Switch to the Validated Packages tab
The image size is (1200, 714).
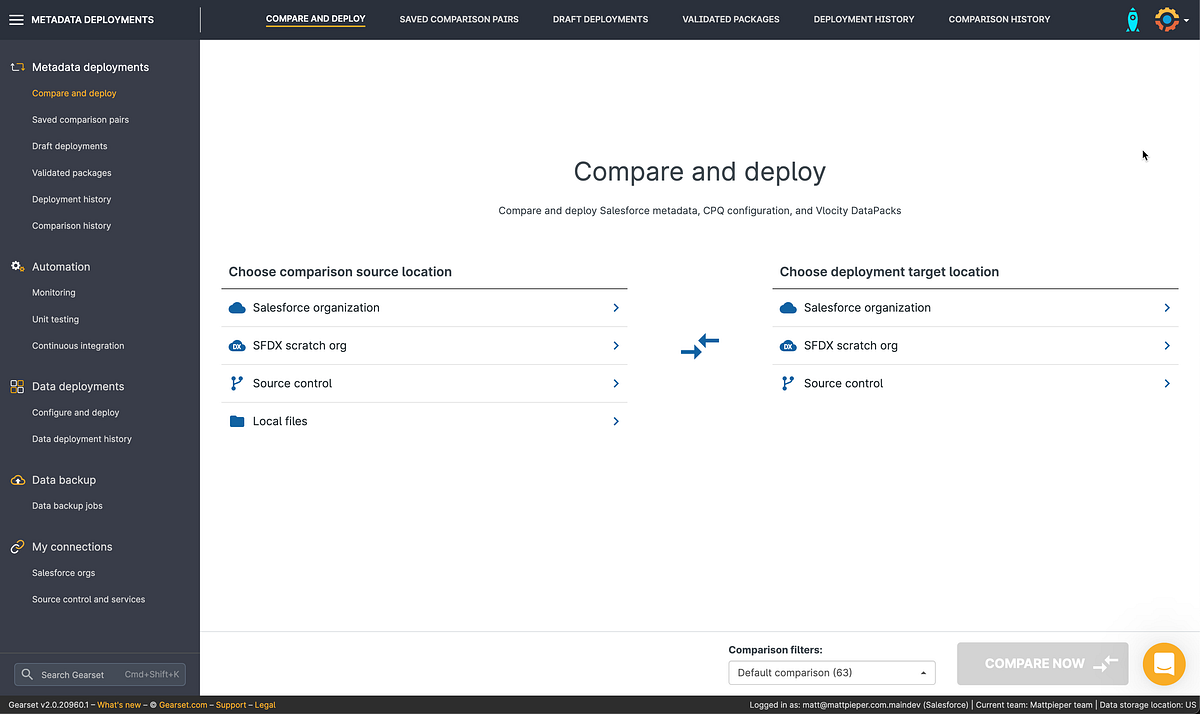click(x=731, y=18)
